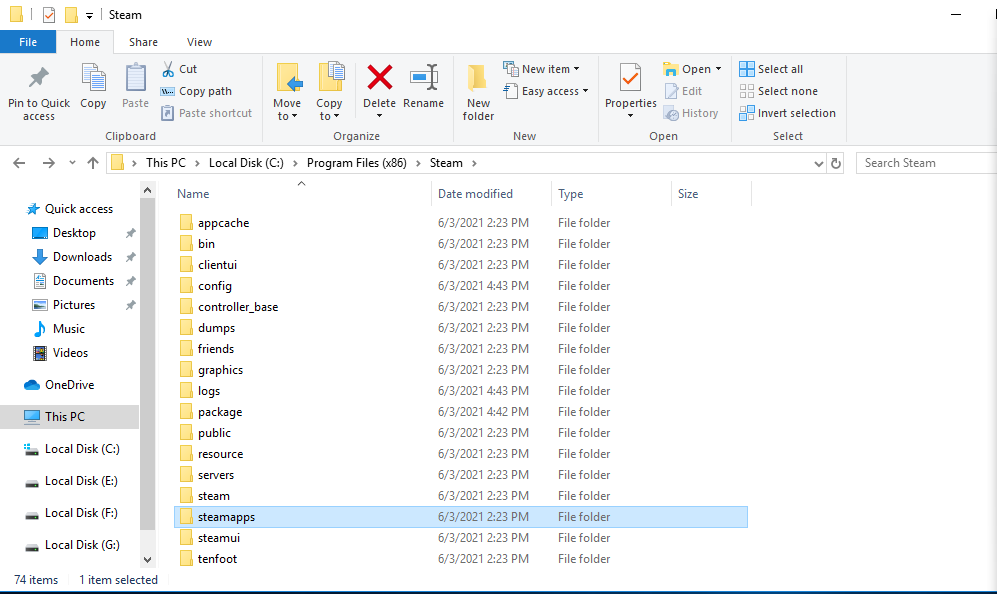
Task: Click Select all in the ribbon
Action: click(x=771, y=69)
